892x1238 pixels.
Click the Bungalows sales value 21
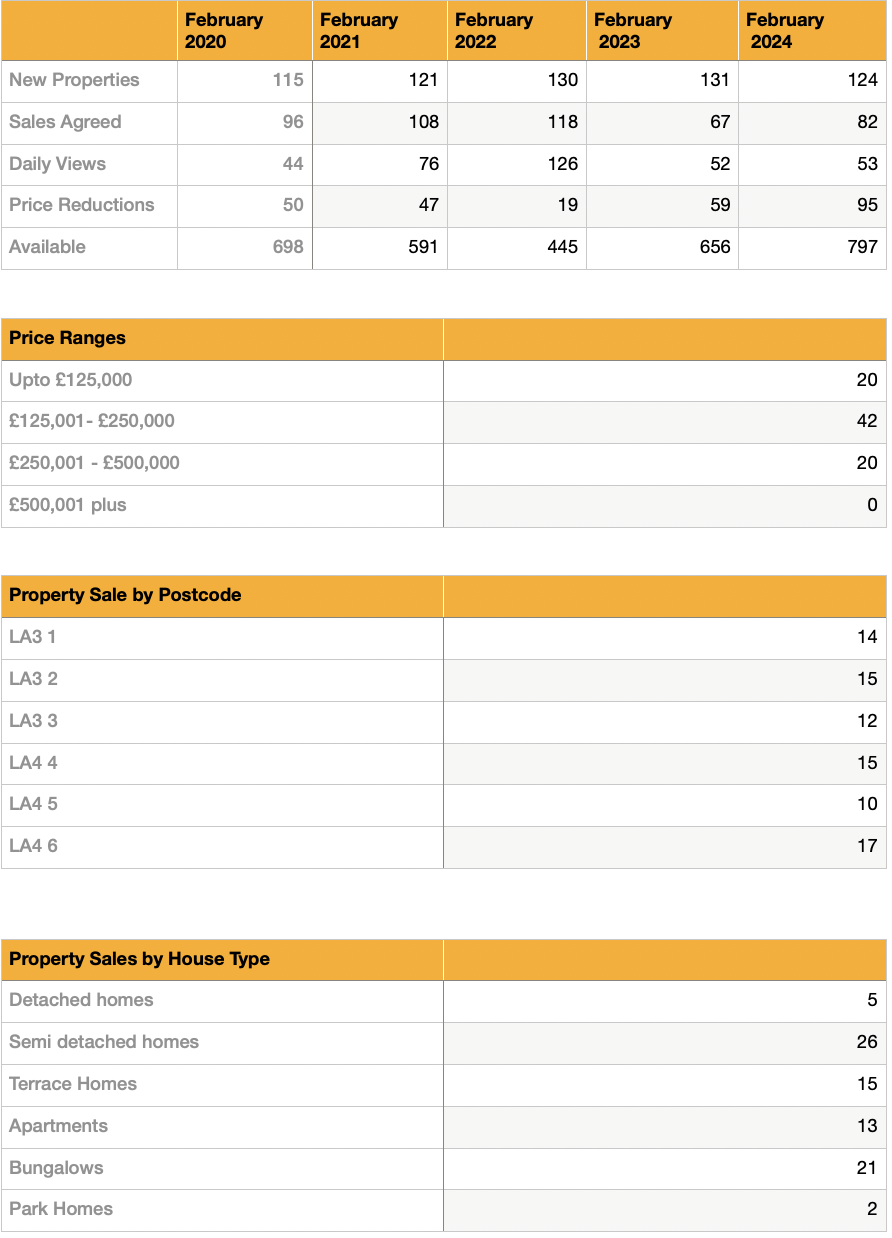point(867,1168)
